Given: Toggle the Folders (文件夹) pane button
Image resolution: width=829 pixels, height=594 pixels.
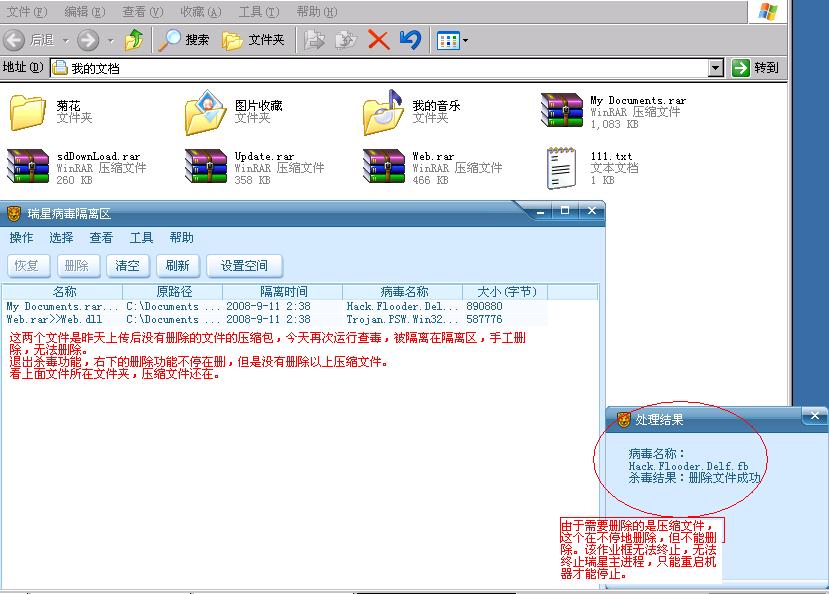Looking at the screenshot, I should pos(253,40).
